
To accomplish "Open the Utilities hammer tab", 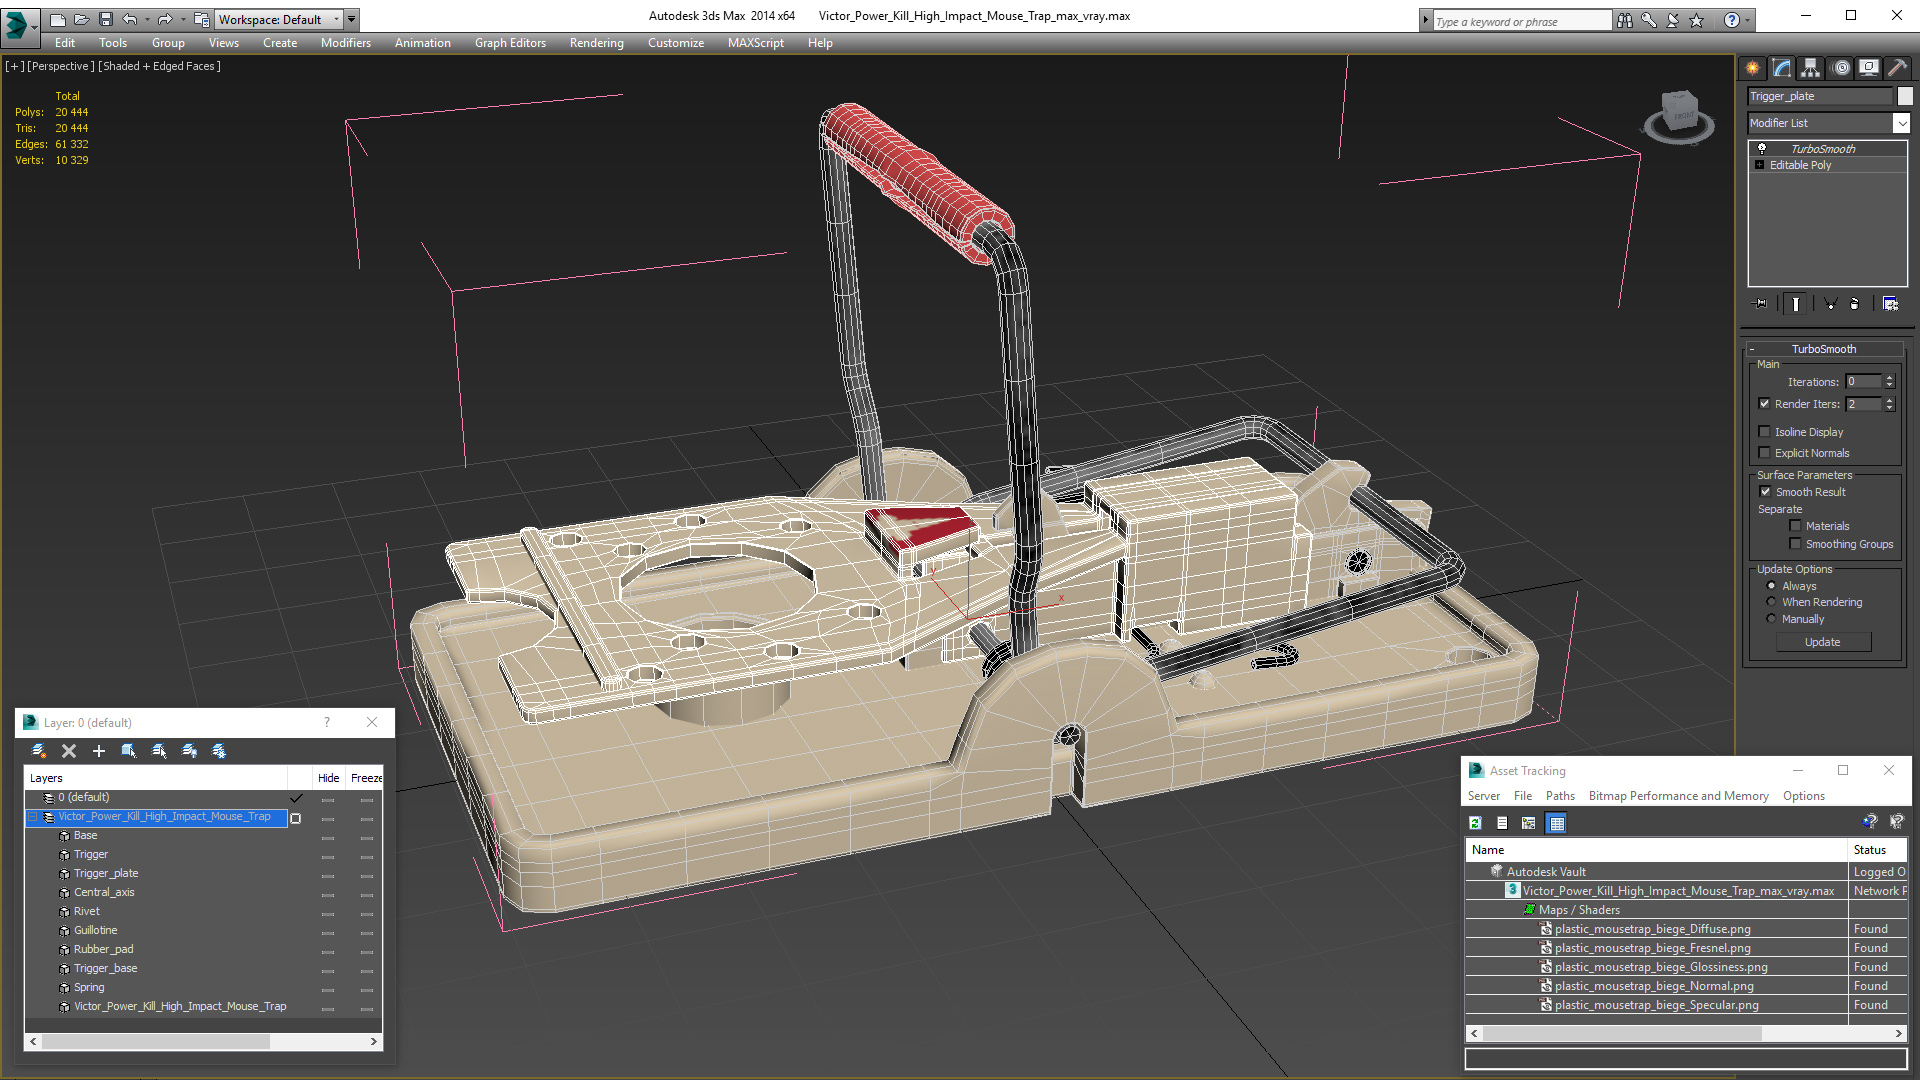I will coord(1897,68).
